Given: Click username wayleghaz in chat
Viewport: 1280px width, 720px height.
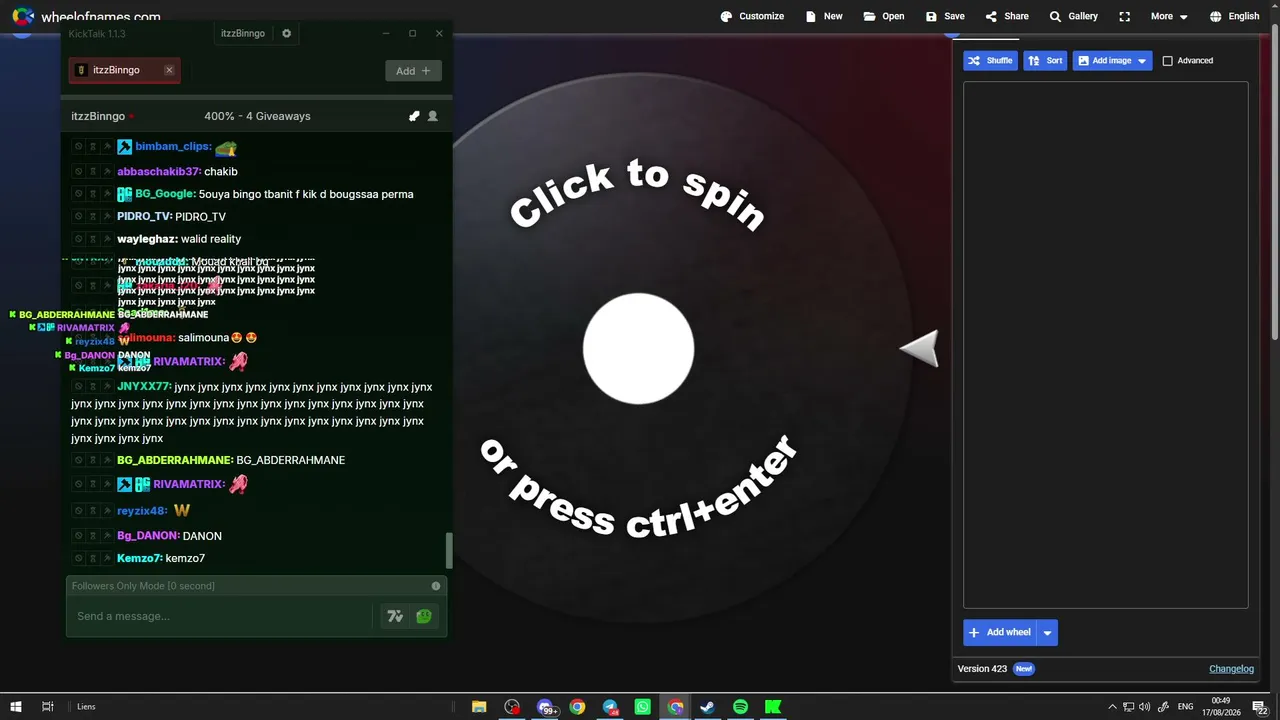Looking at the screenshot, I should coord(147,239).
